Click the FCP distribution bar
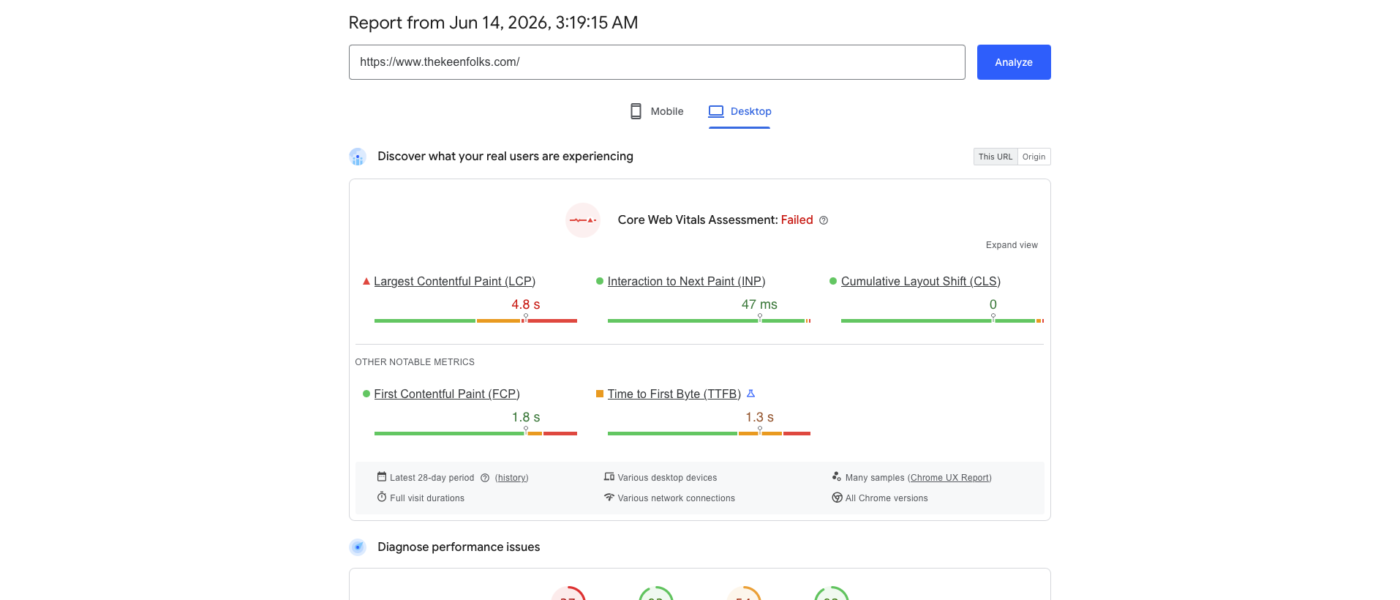The height and width of the screenshot is (600, 1400). 476,433
